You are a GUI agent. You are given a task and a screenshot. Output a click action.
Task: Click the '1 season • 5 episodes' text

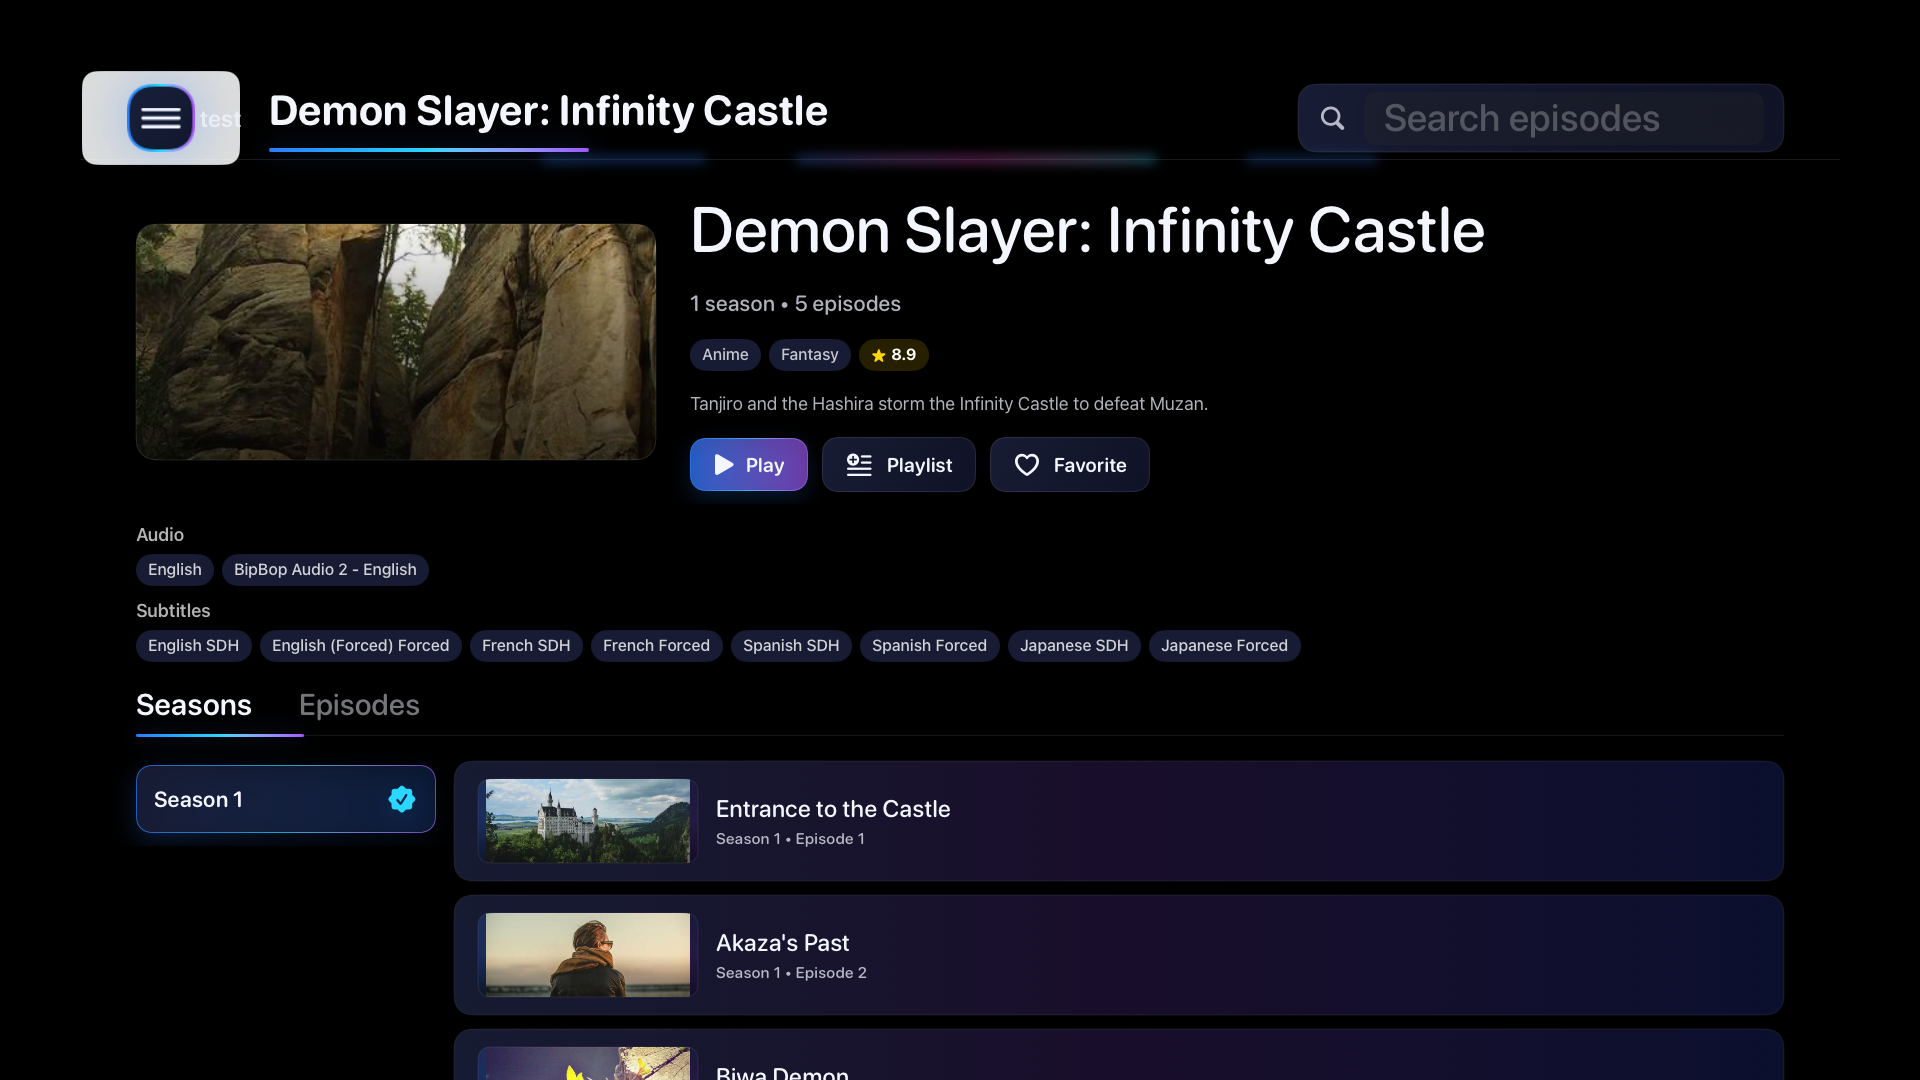click(x=795, y=304)
